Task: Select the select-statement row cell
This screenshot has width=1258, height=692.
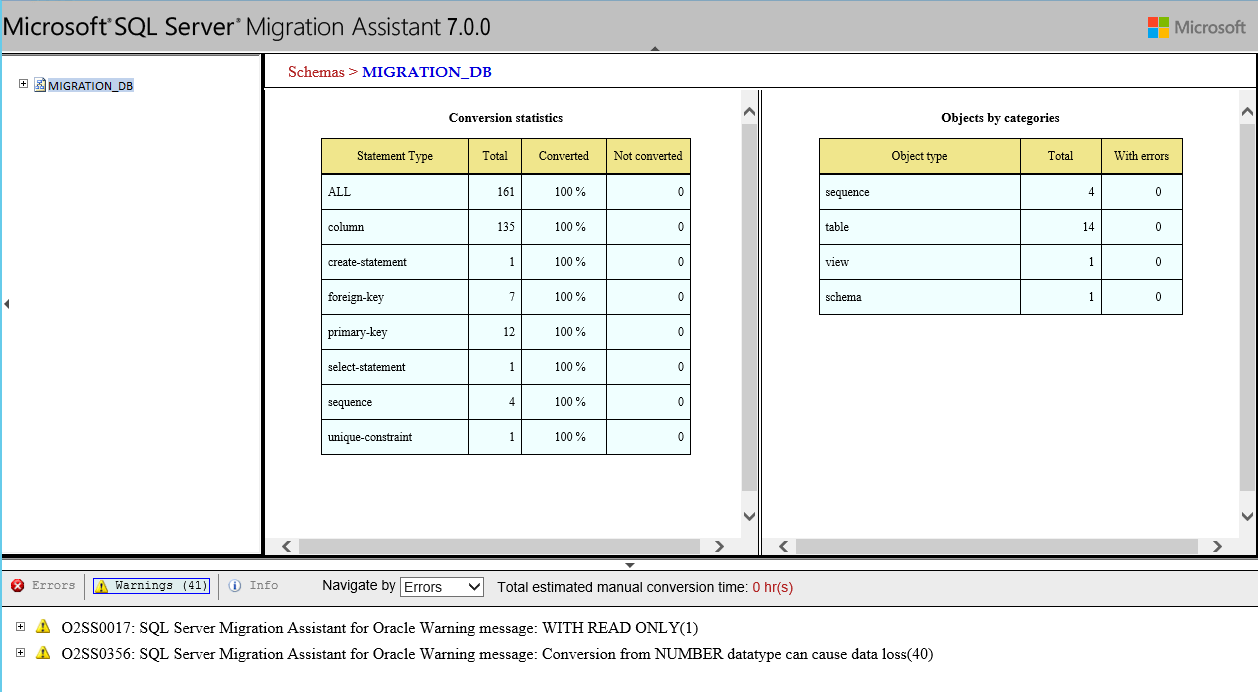Action: coord(395,367)
